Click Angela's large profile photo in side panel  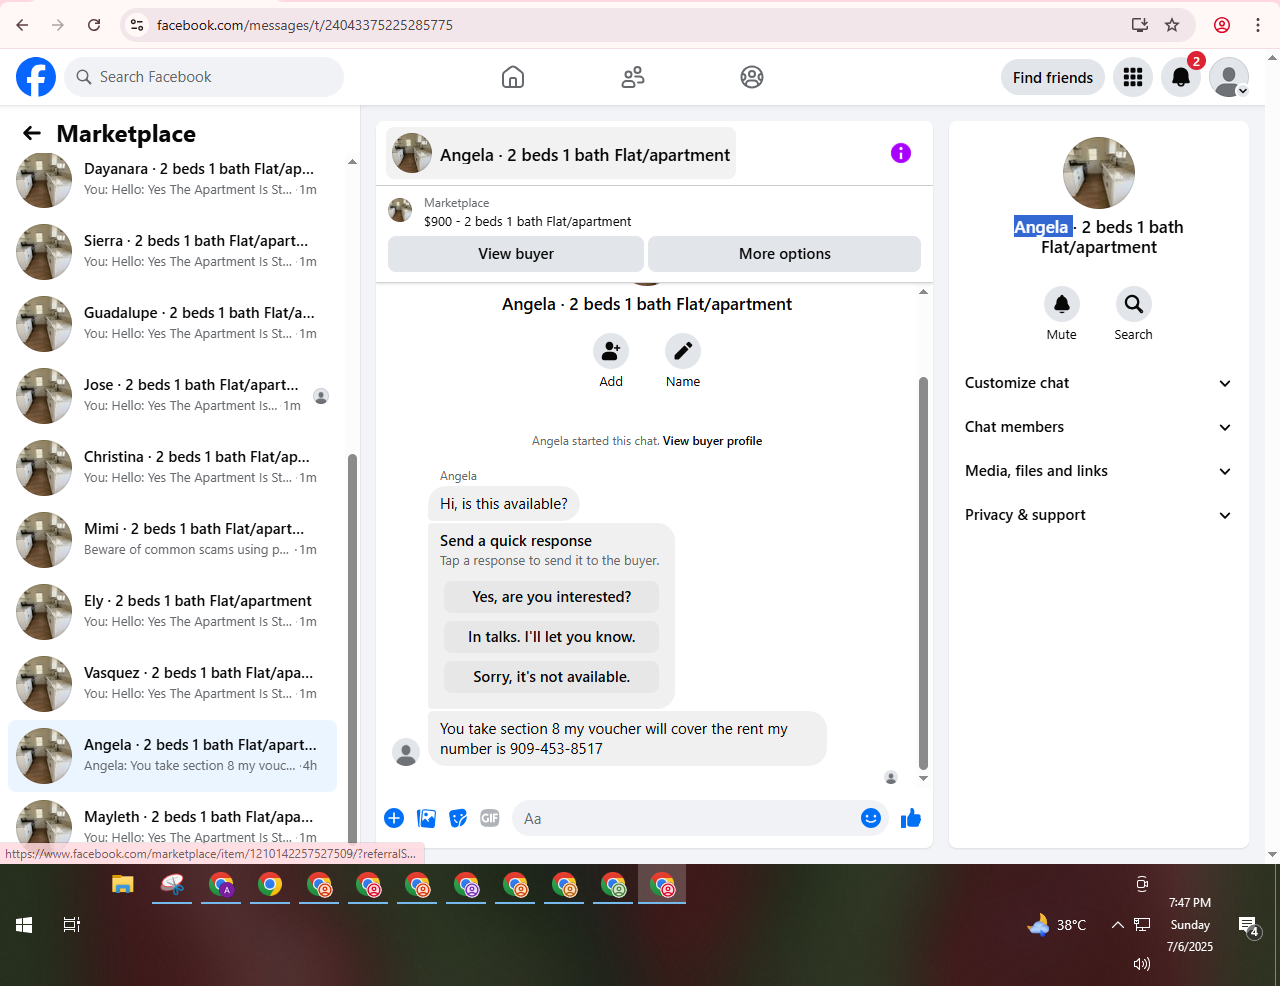[1099, 173]
